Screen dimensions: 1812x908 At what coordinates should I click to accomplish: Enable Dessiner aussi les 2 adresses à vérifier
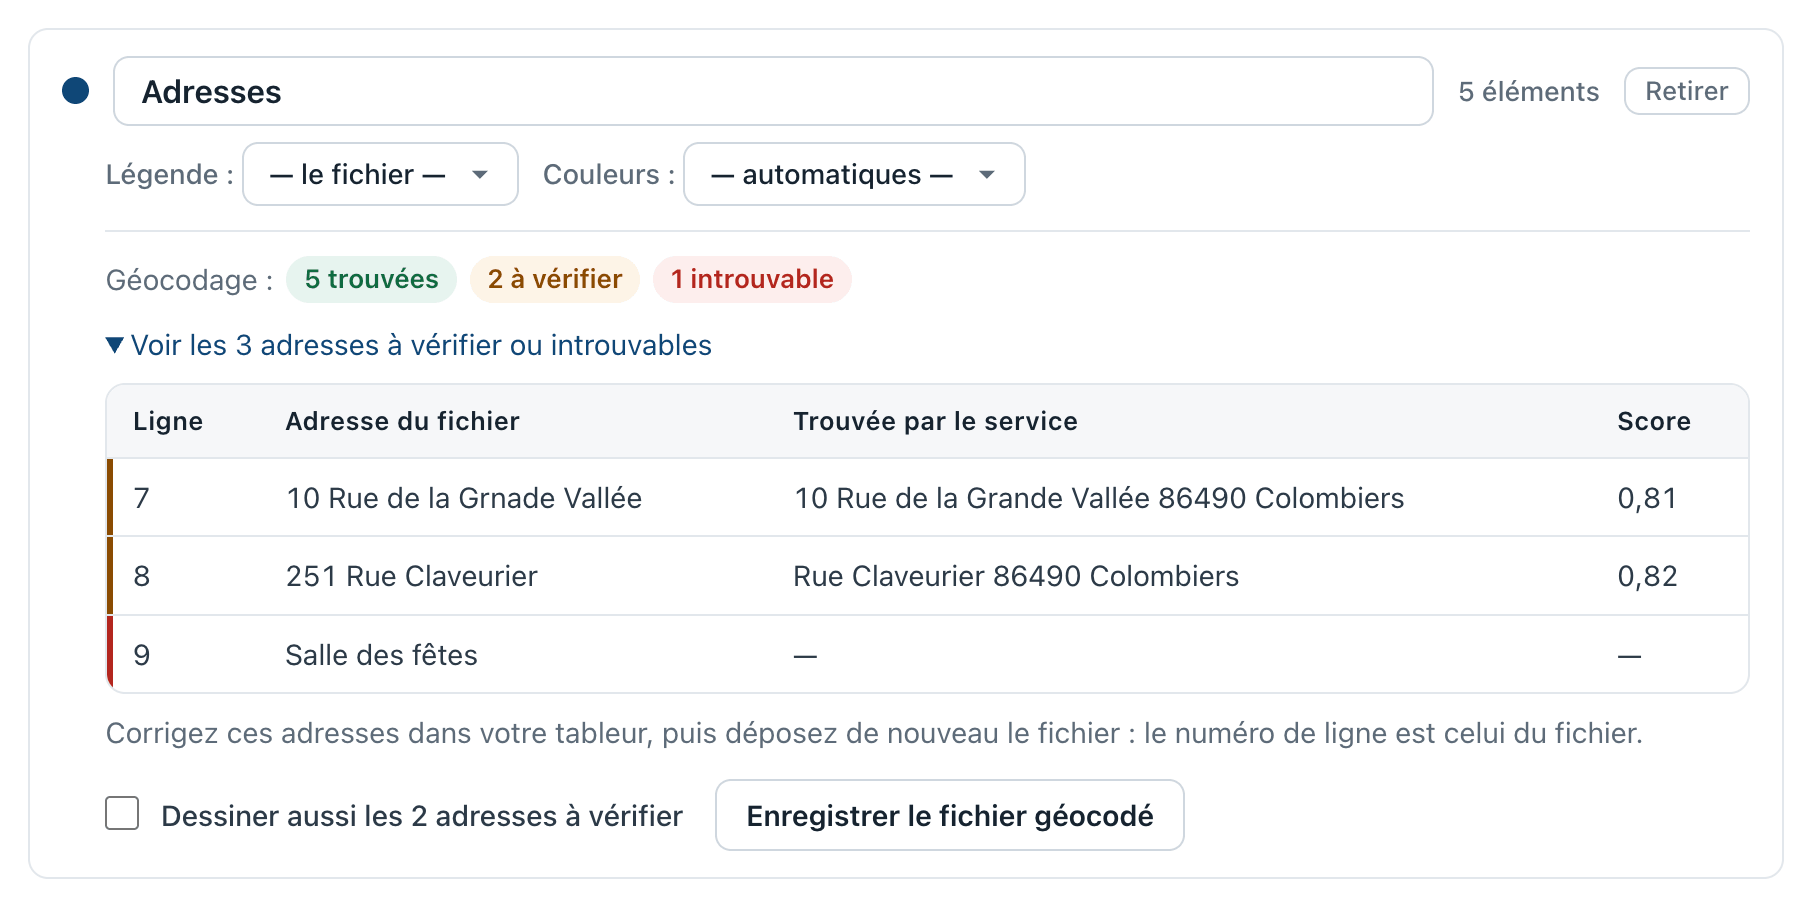pos(122,814)
